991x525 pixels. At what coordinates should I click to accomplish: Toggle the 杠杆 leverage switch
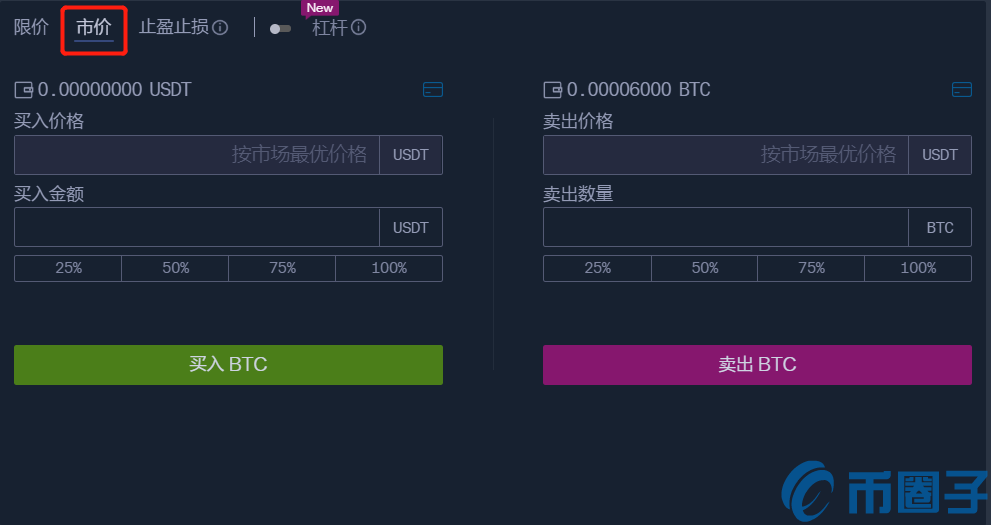(281, 28)
